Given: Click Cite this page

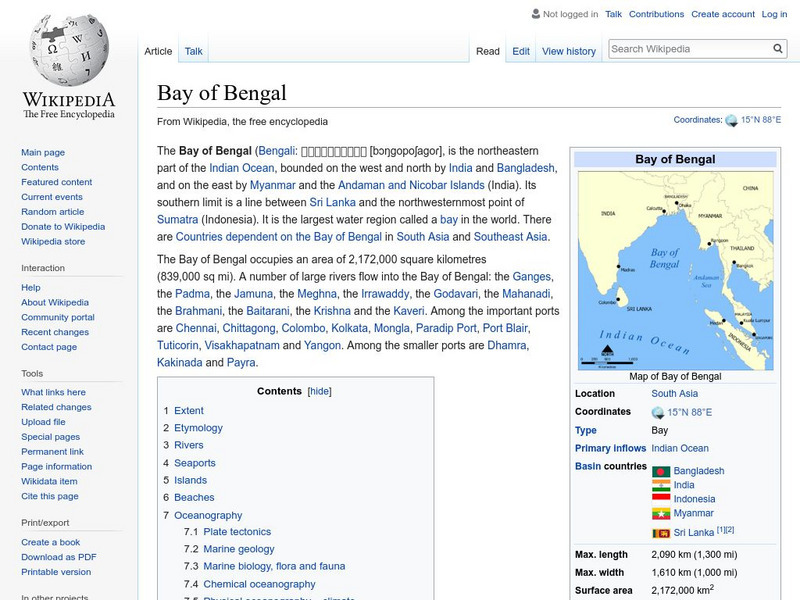Looking at the screenshot, I should tap(50, 495).
